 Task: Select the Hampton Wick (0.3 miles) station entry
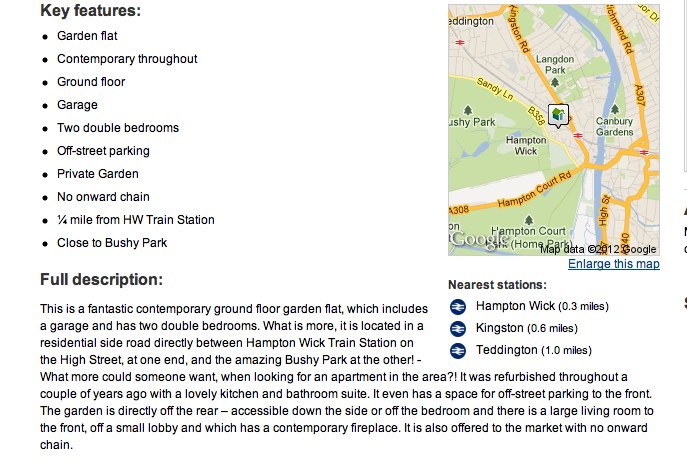542,306
